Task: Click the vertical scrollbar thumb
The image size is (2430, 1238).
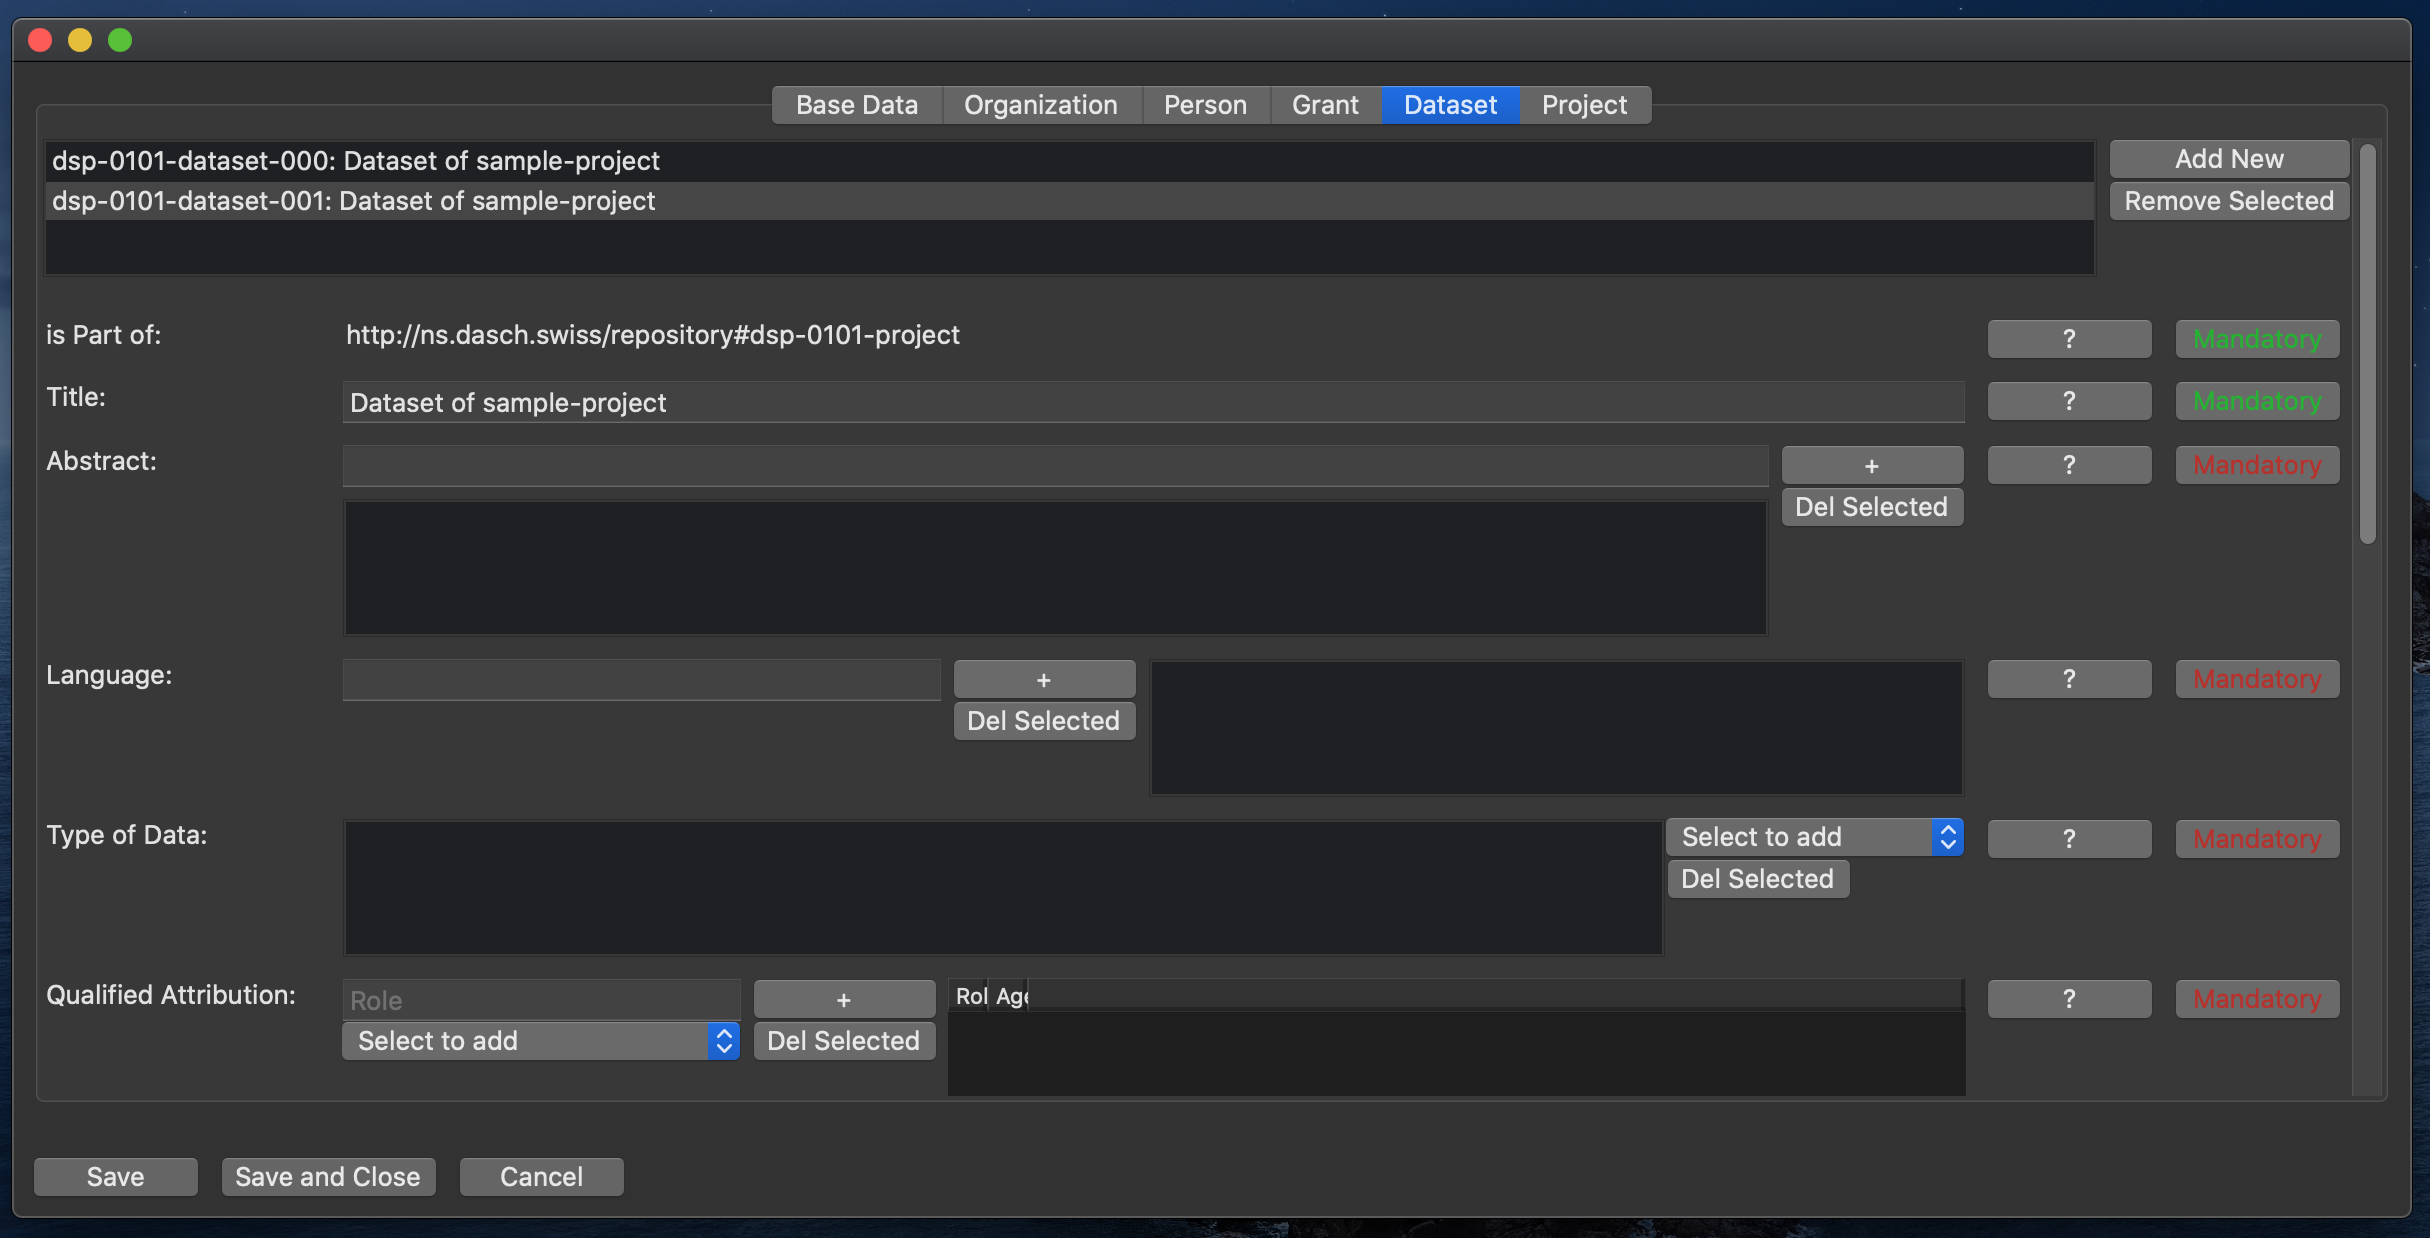Action: click(x=2367, y=344)
